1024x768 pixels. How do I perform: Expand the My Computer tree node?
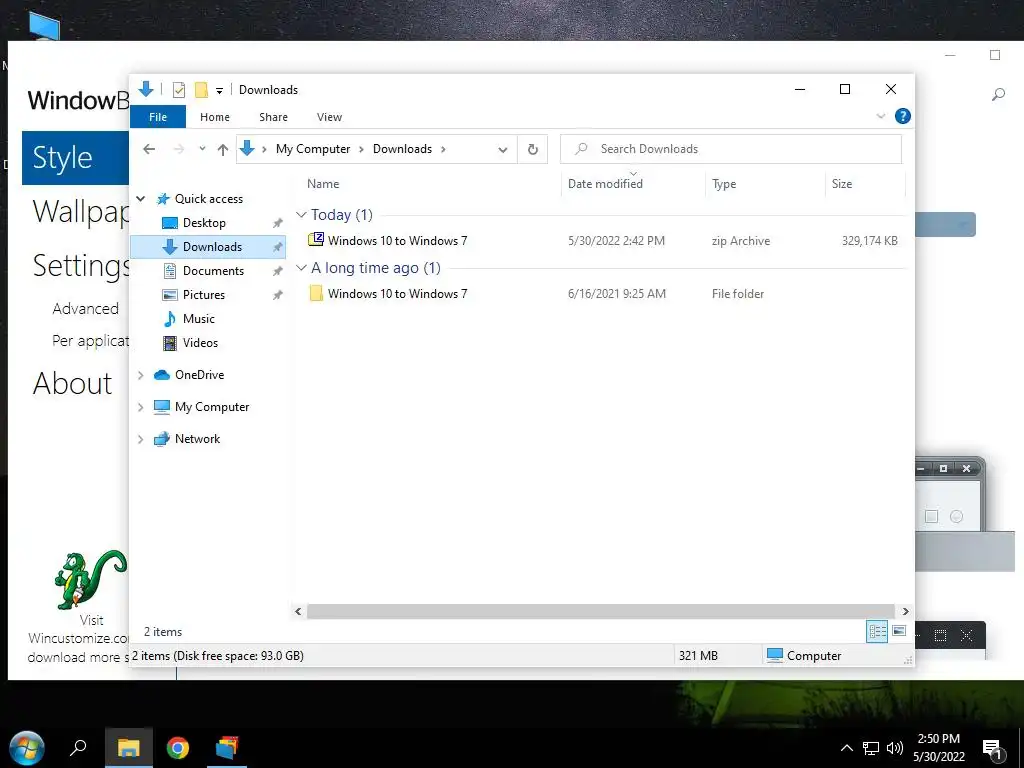(x=140, y=407)
